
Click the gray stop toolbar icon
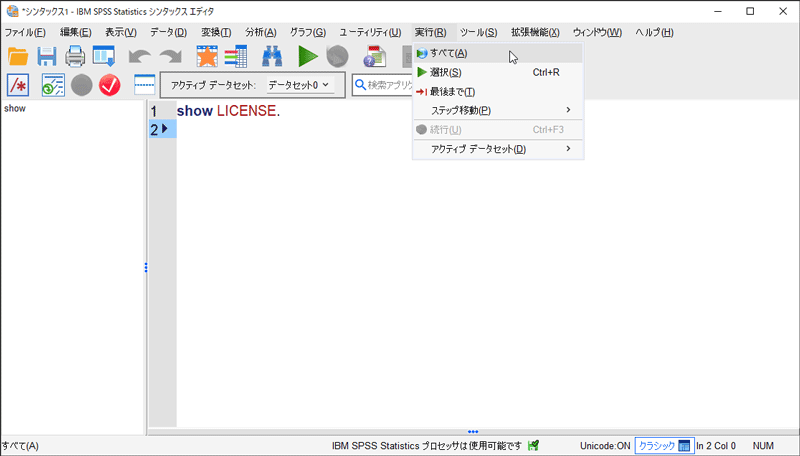click(337, 57)
